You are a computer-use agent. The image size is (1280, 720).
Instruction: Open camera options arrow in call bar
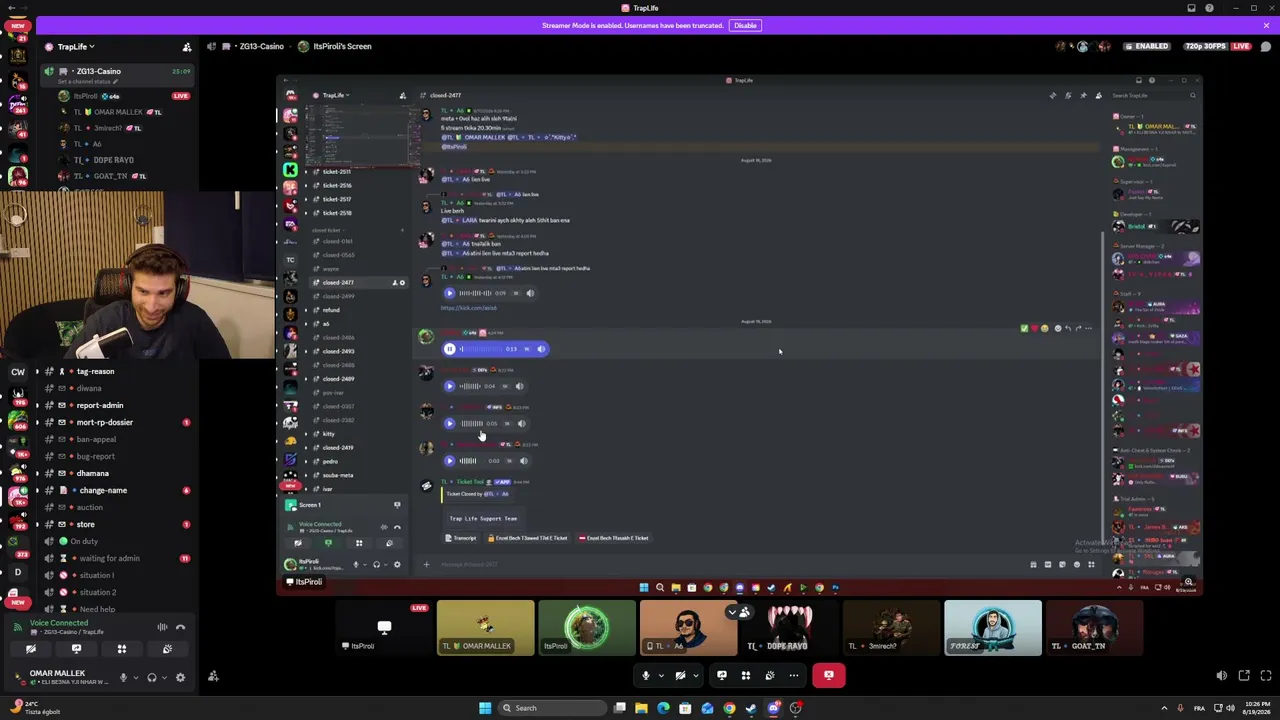tap(696, 675)
